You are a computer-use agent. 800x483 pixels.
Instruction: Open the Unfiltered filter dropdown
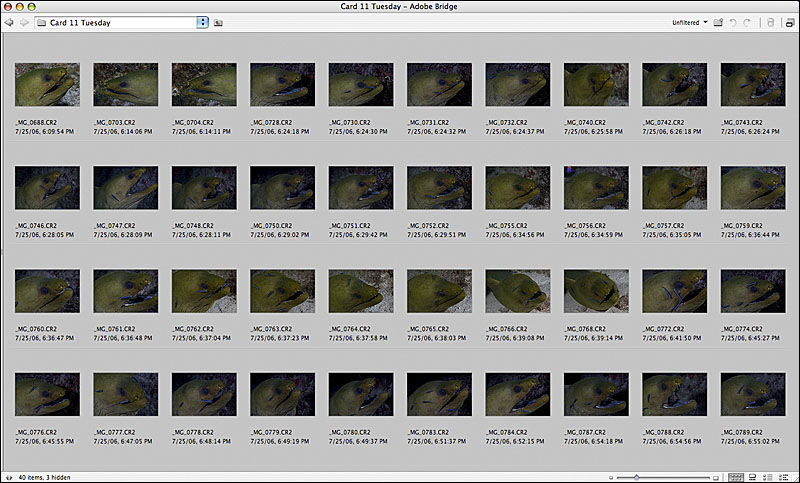tap(690, 22)
